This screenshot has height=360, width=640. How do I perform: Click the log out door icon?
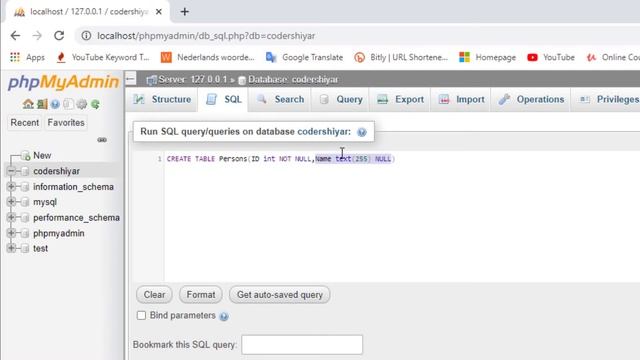click(42, 104)
